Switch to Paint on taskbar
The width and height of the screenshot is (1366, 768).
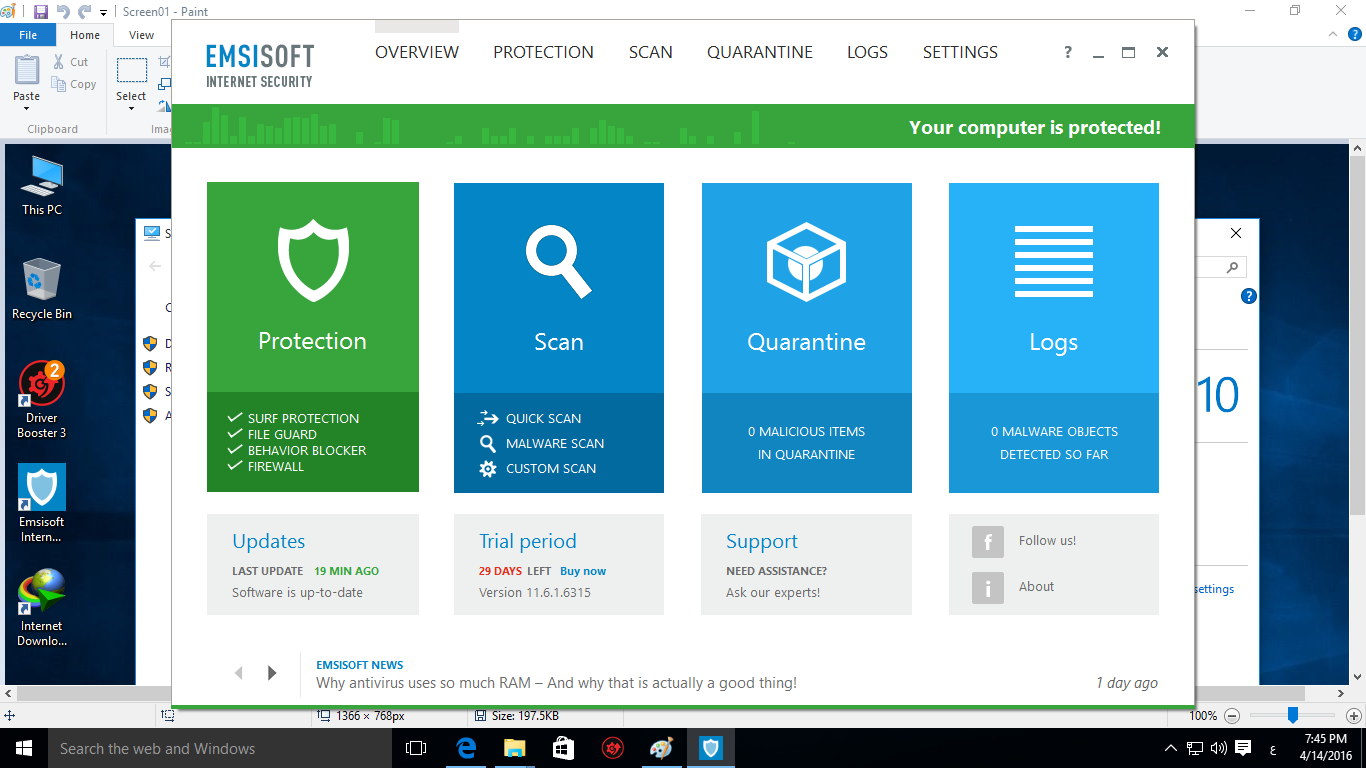(x=661, y=748)
